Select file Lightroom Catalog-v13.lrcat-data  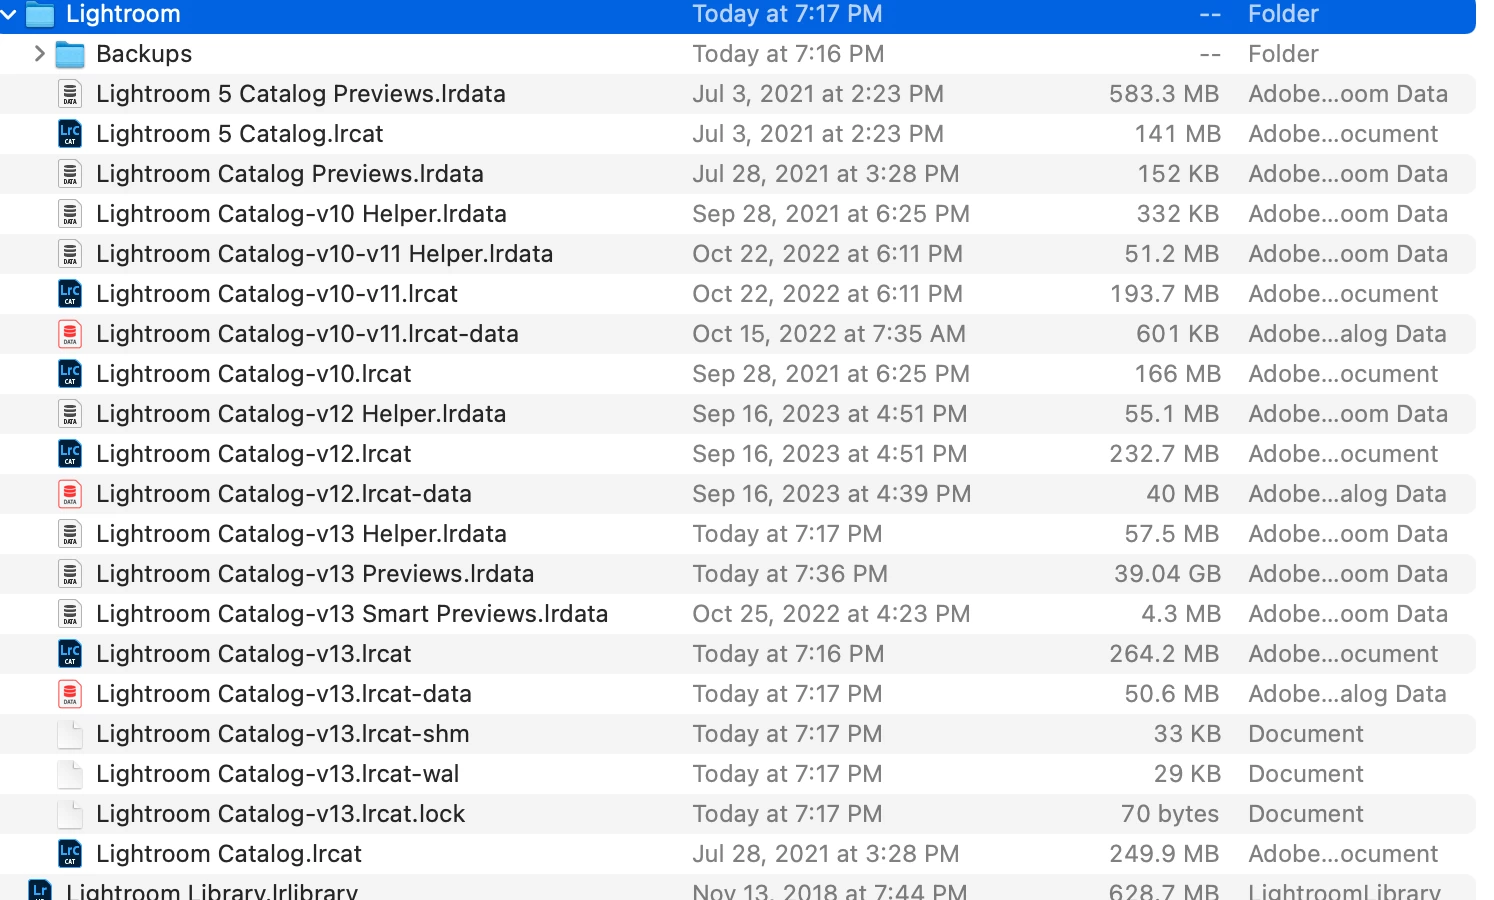pos(284,694)
